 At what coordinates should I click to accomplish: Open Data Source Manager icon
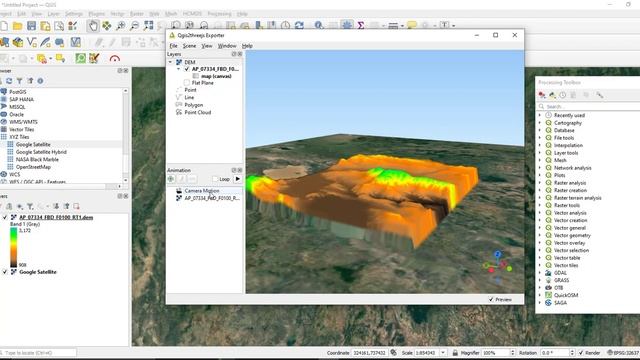click(x=4, y=42)
